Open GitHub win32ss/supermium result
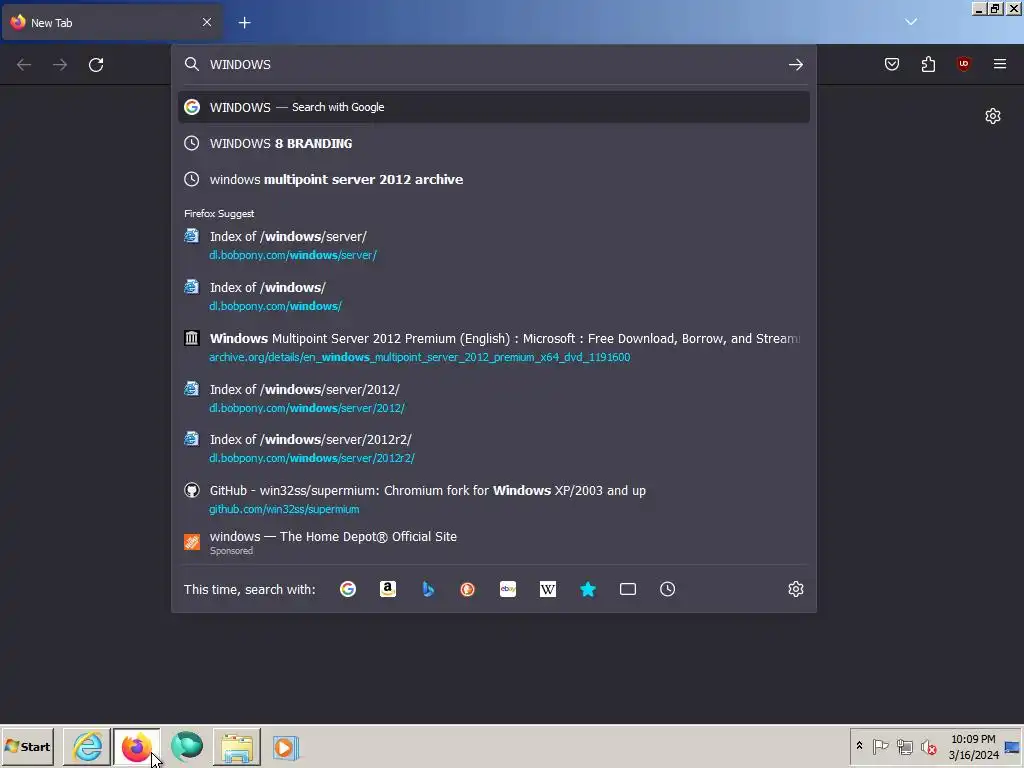This screenshot has height=768, width=1024. click(494, 499)
